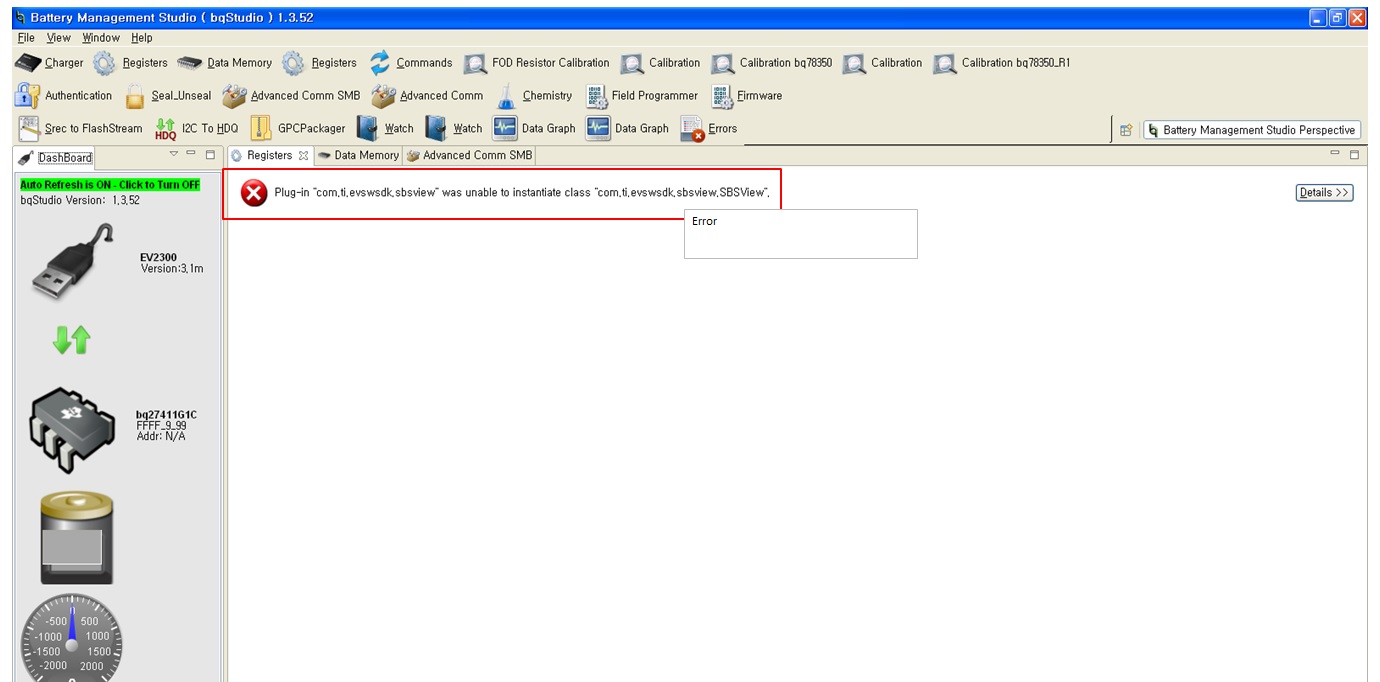The width and height of the screenshot is (1380, 682).
Task: Open second Data Graph tool
Action: coord(627,129)
